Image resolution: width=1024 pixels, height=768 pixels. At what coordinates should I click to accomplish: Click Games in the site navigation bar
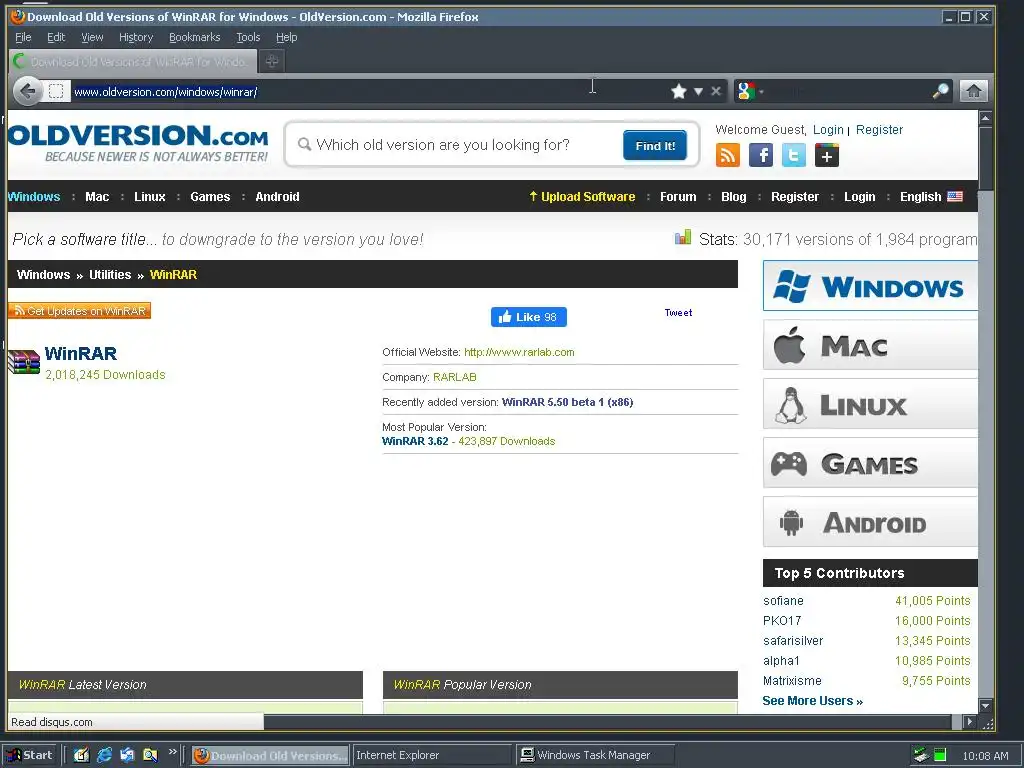pyautogui.click(x=210, y=197)
